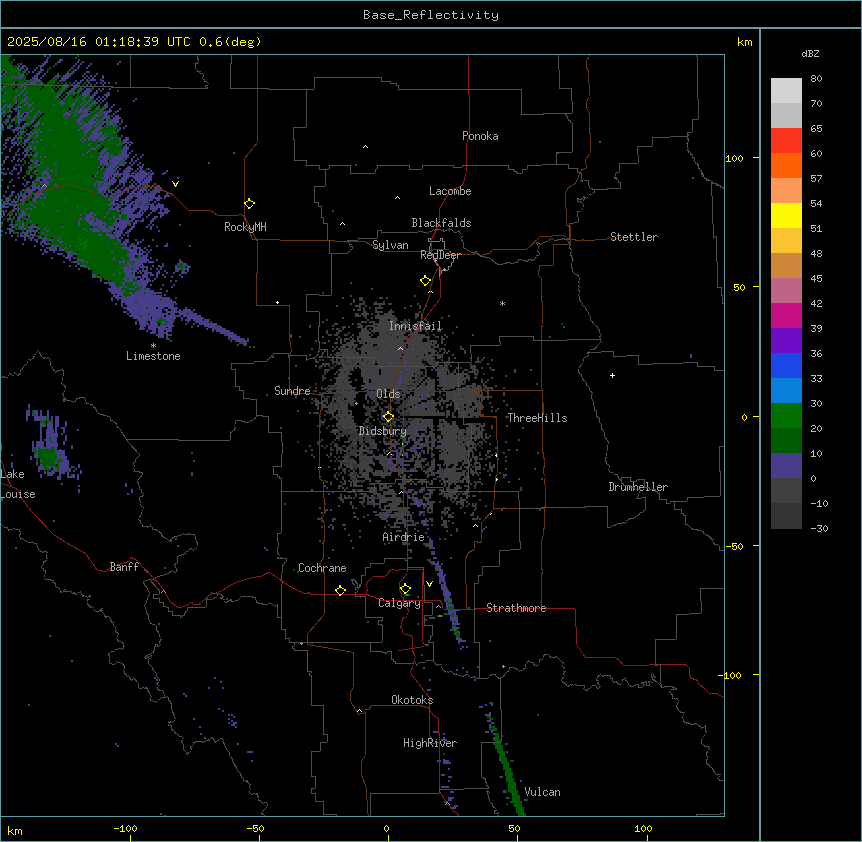Pick the bright green 20–30 dBZ legend swatch
This screenshot has width=862, height=842.
pos(786,416)
